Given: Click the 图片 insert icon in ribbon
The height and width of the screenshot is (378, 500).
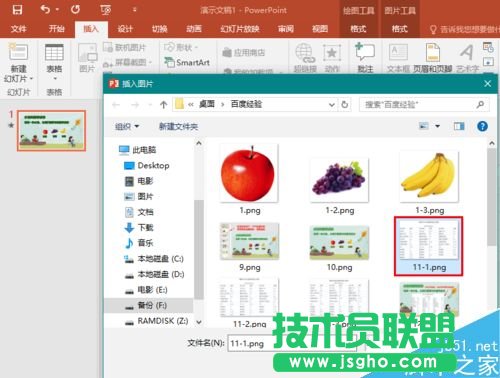Looking at the screenshot, I should [87, 58].
